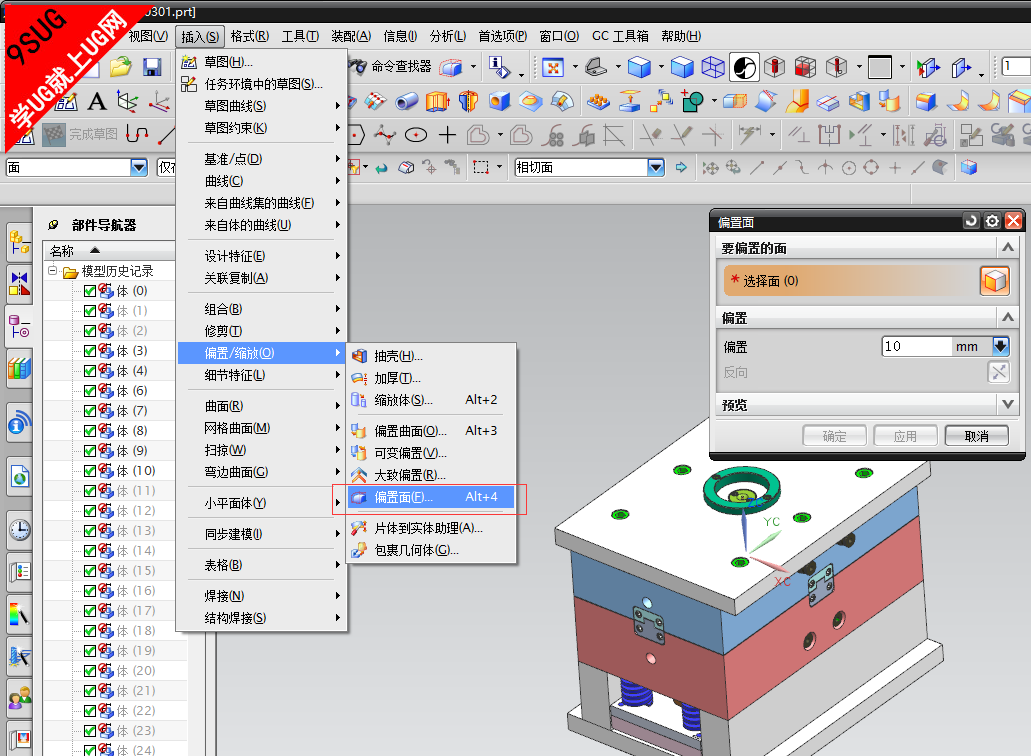Open the assembly navigator sidebar tab
This screenshot has width=1031, height=756.
[x=20, y=243]
